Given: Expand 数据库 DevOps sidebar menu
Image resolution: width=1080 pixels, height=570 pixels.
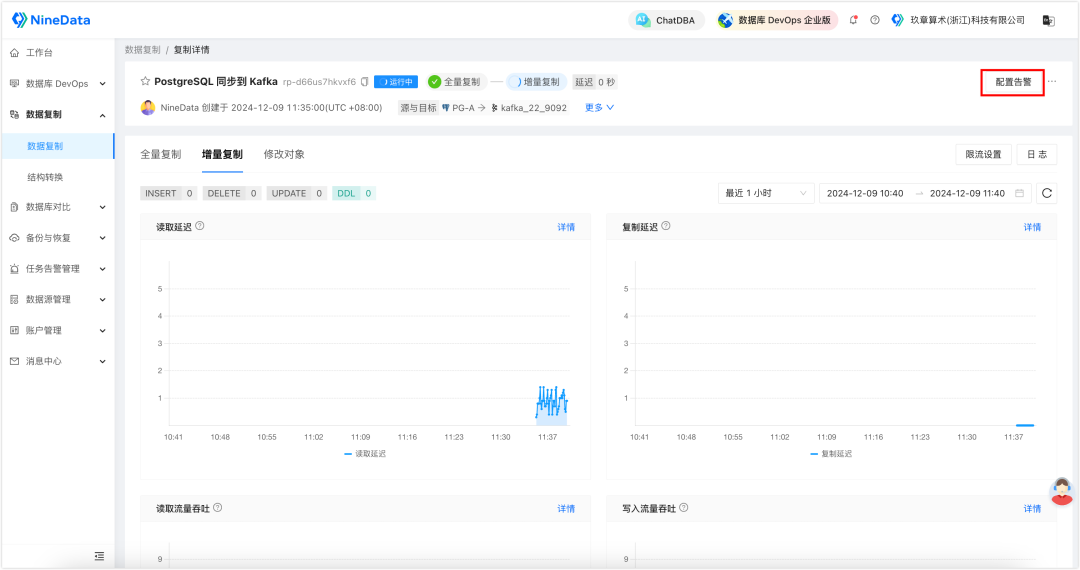Looking at the screenshot, I should (58, 83).
